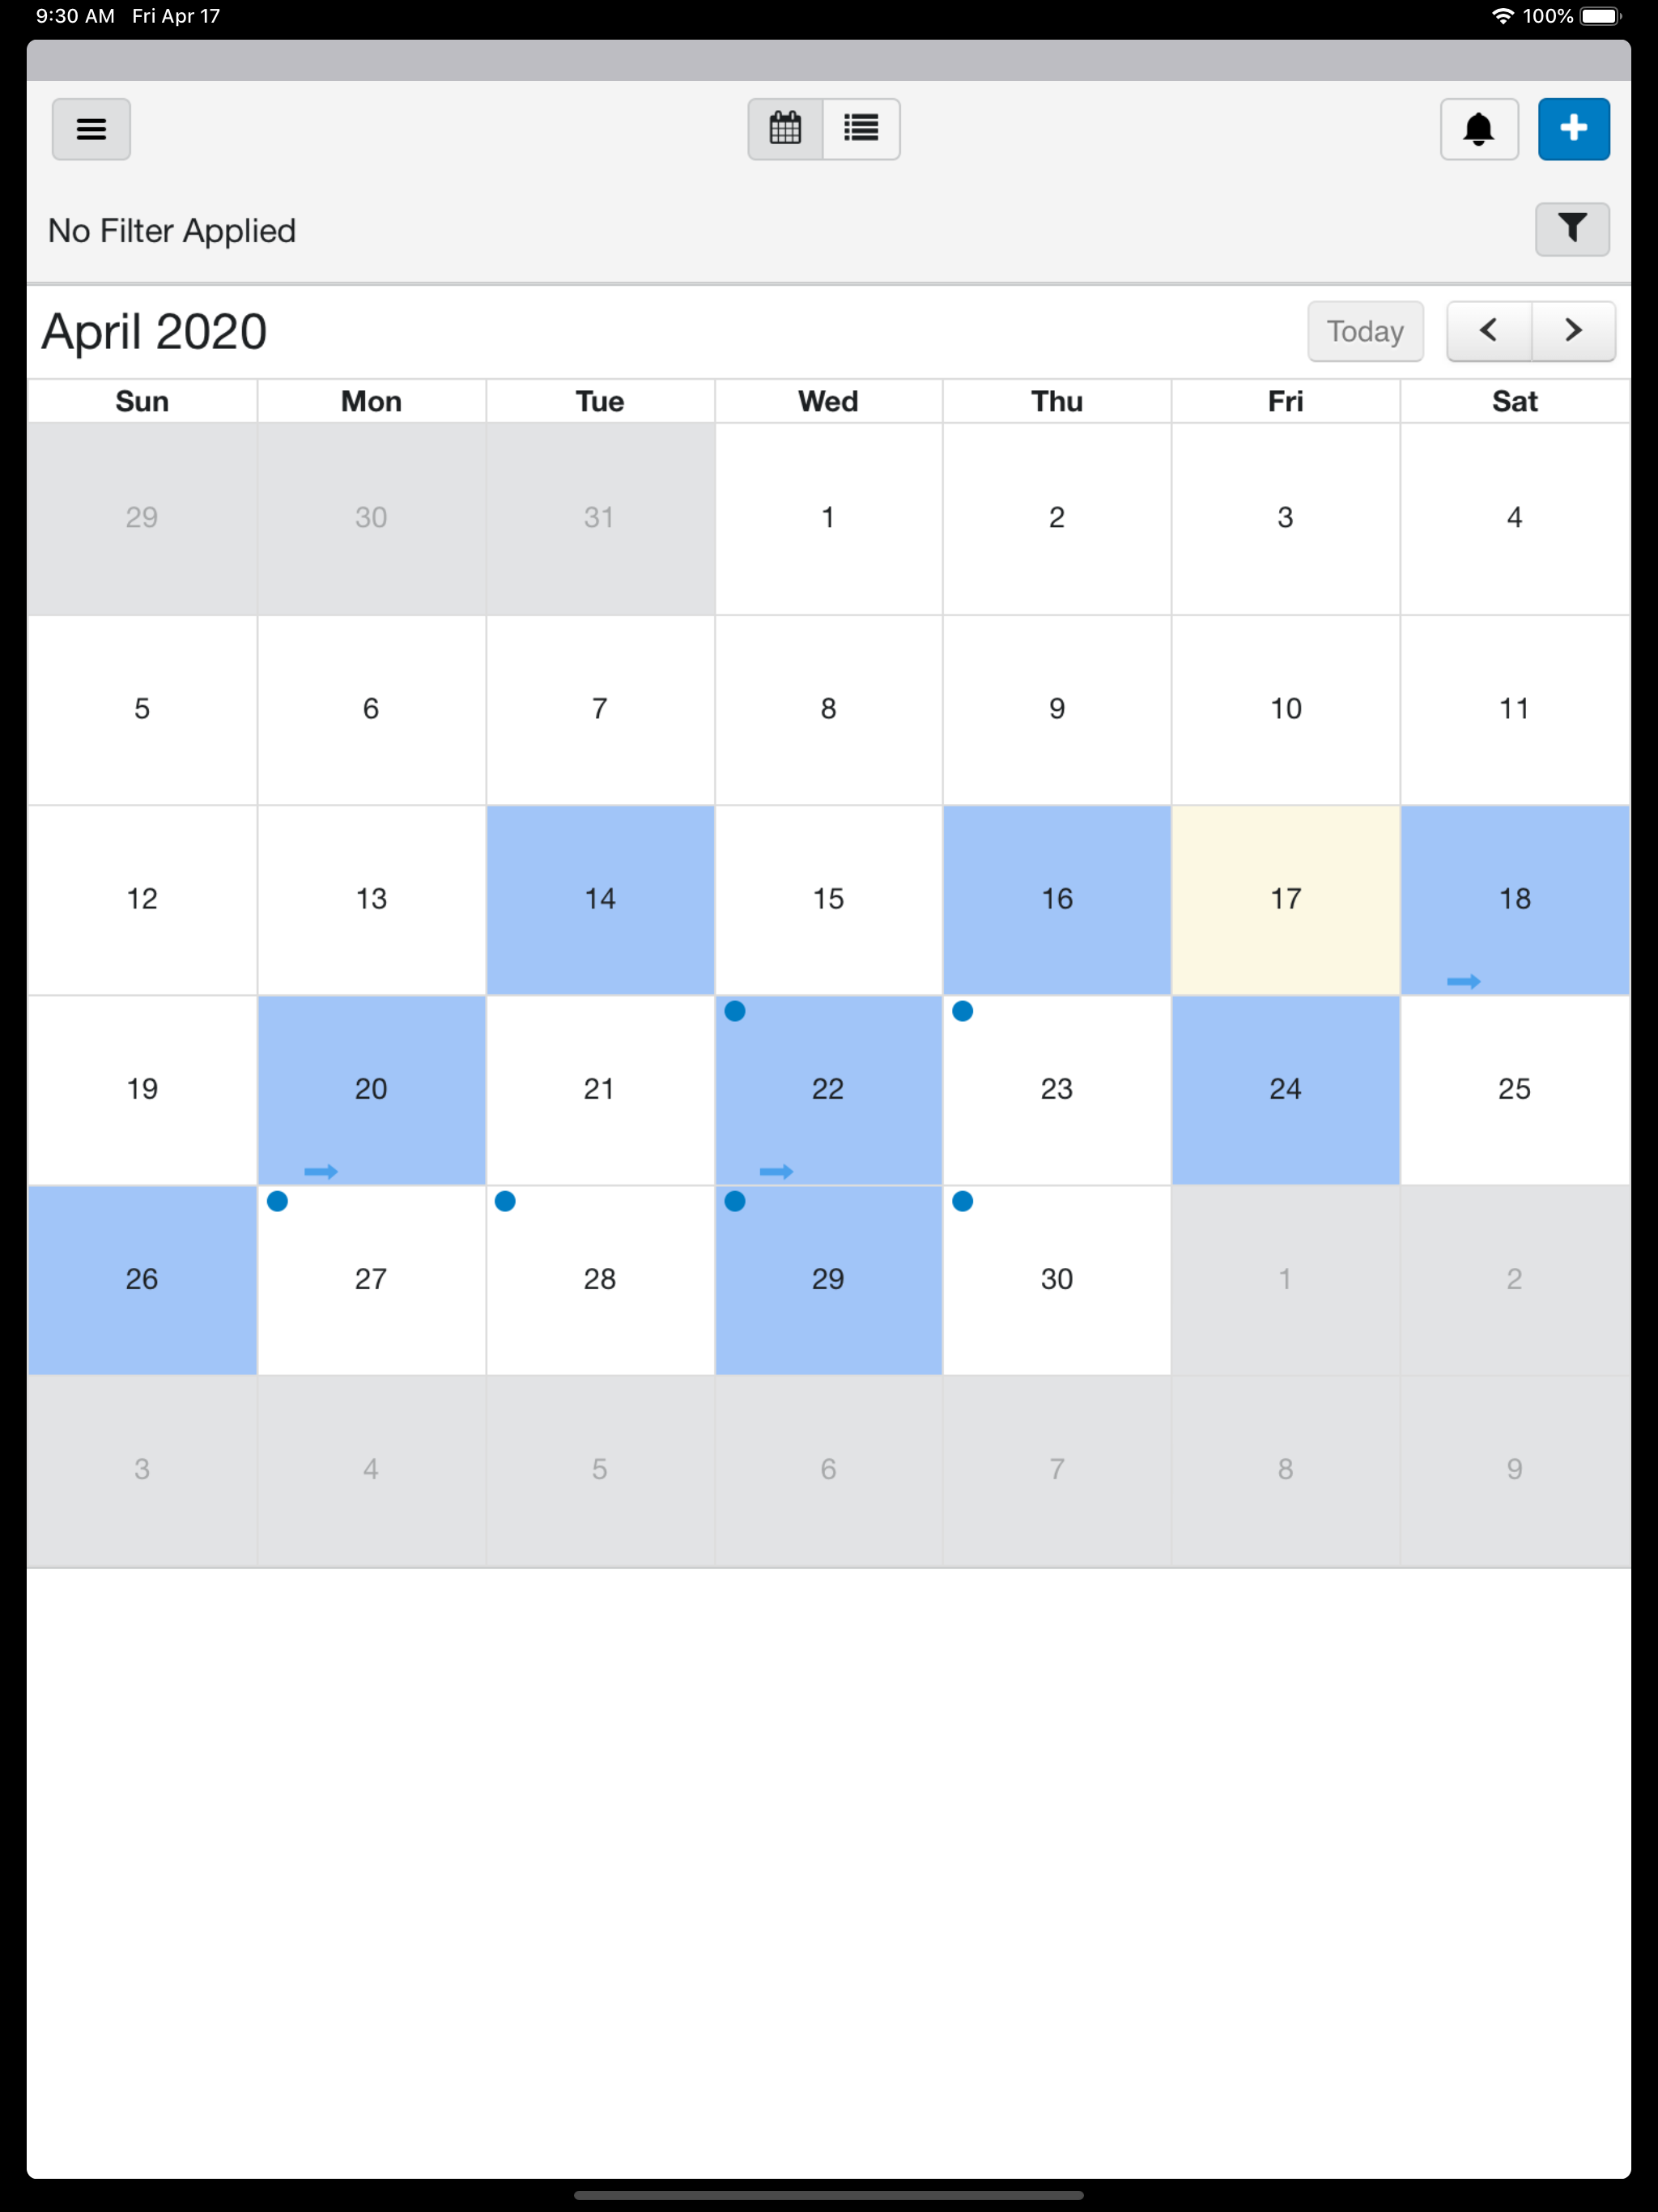This screenshot has width=1658, height=2212.
Task: Open the filter icon next to No Filter Applied
Action: pos(1571,229)
